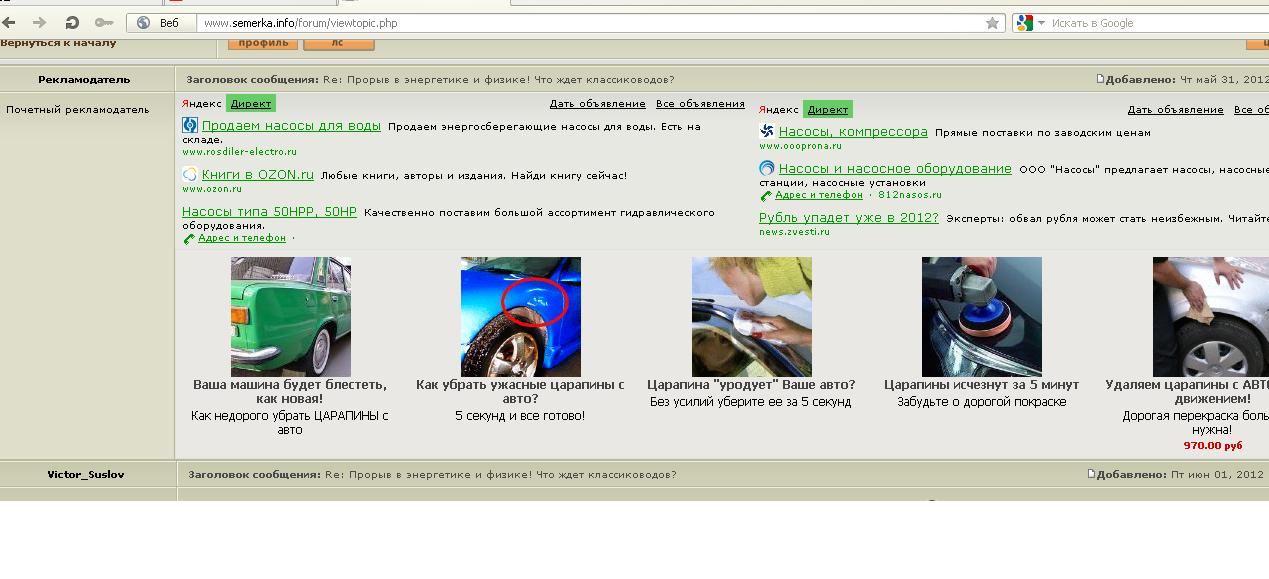Click the green car ad thumbnail
This screenshot has width=1269, height=579.
291,316
